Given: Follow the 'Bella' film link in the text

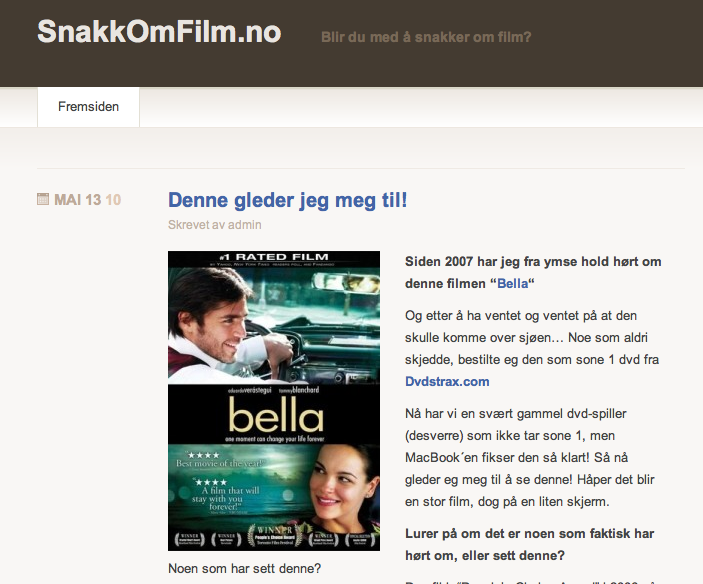Looking at the screenshot, I should [x=512, y=284].
